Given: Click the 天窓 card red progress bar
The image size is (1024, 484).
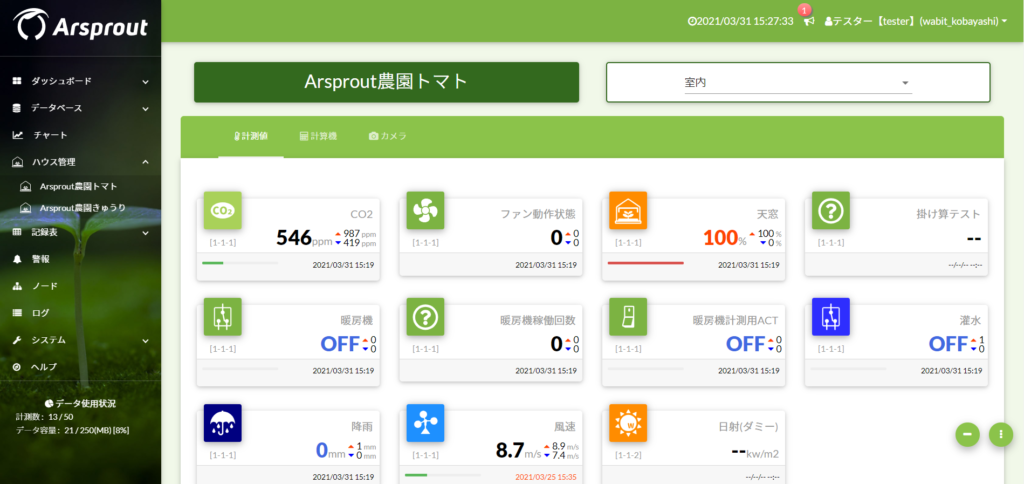Looking at the screenshot, I should [646, 263].
